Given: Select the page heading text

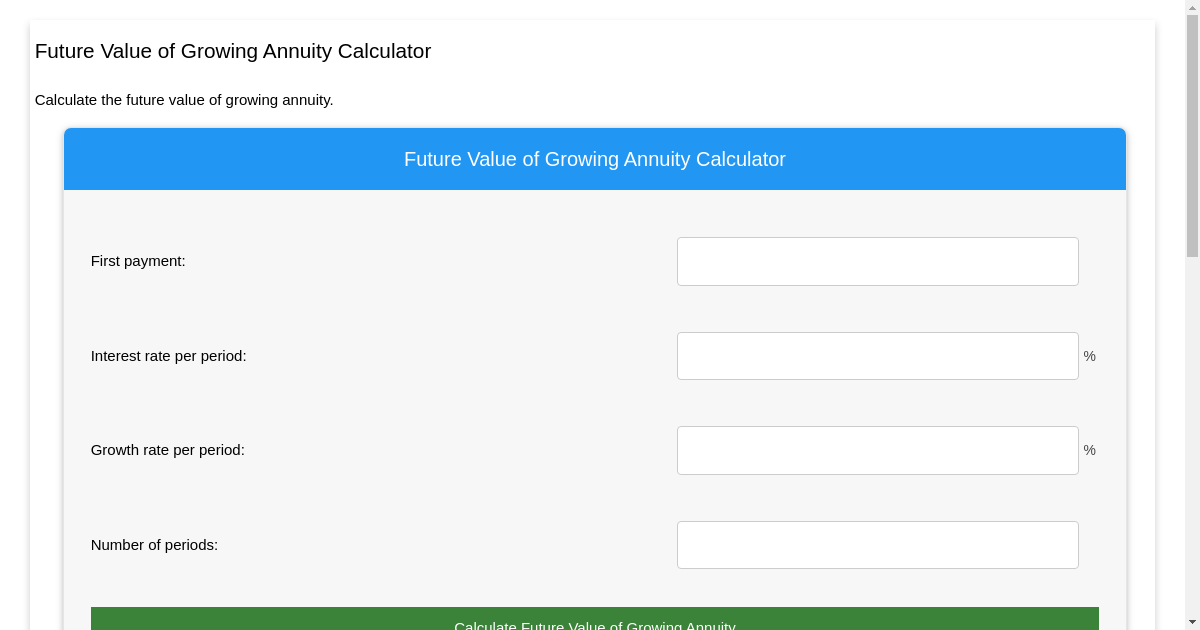Looking at the screenshot, I should pyautogui.click(x=232, y=51).
